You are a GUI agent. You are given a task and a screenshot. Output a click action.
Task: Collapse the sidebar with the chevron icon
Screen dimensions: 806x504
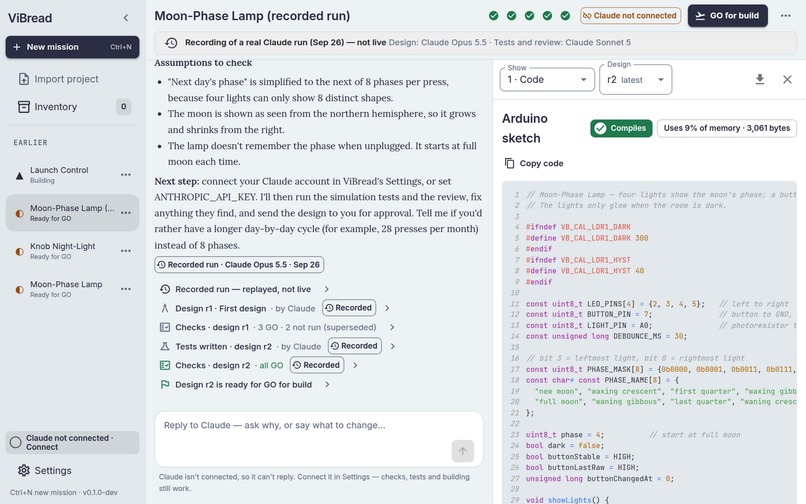point(126,18)
